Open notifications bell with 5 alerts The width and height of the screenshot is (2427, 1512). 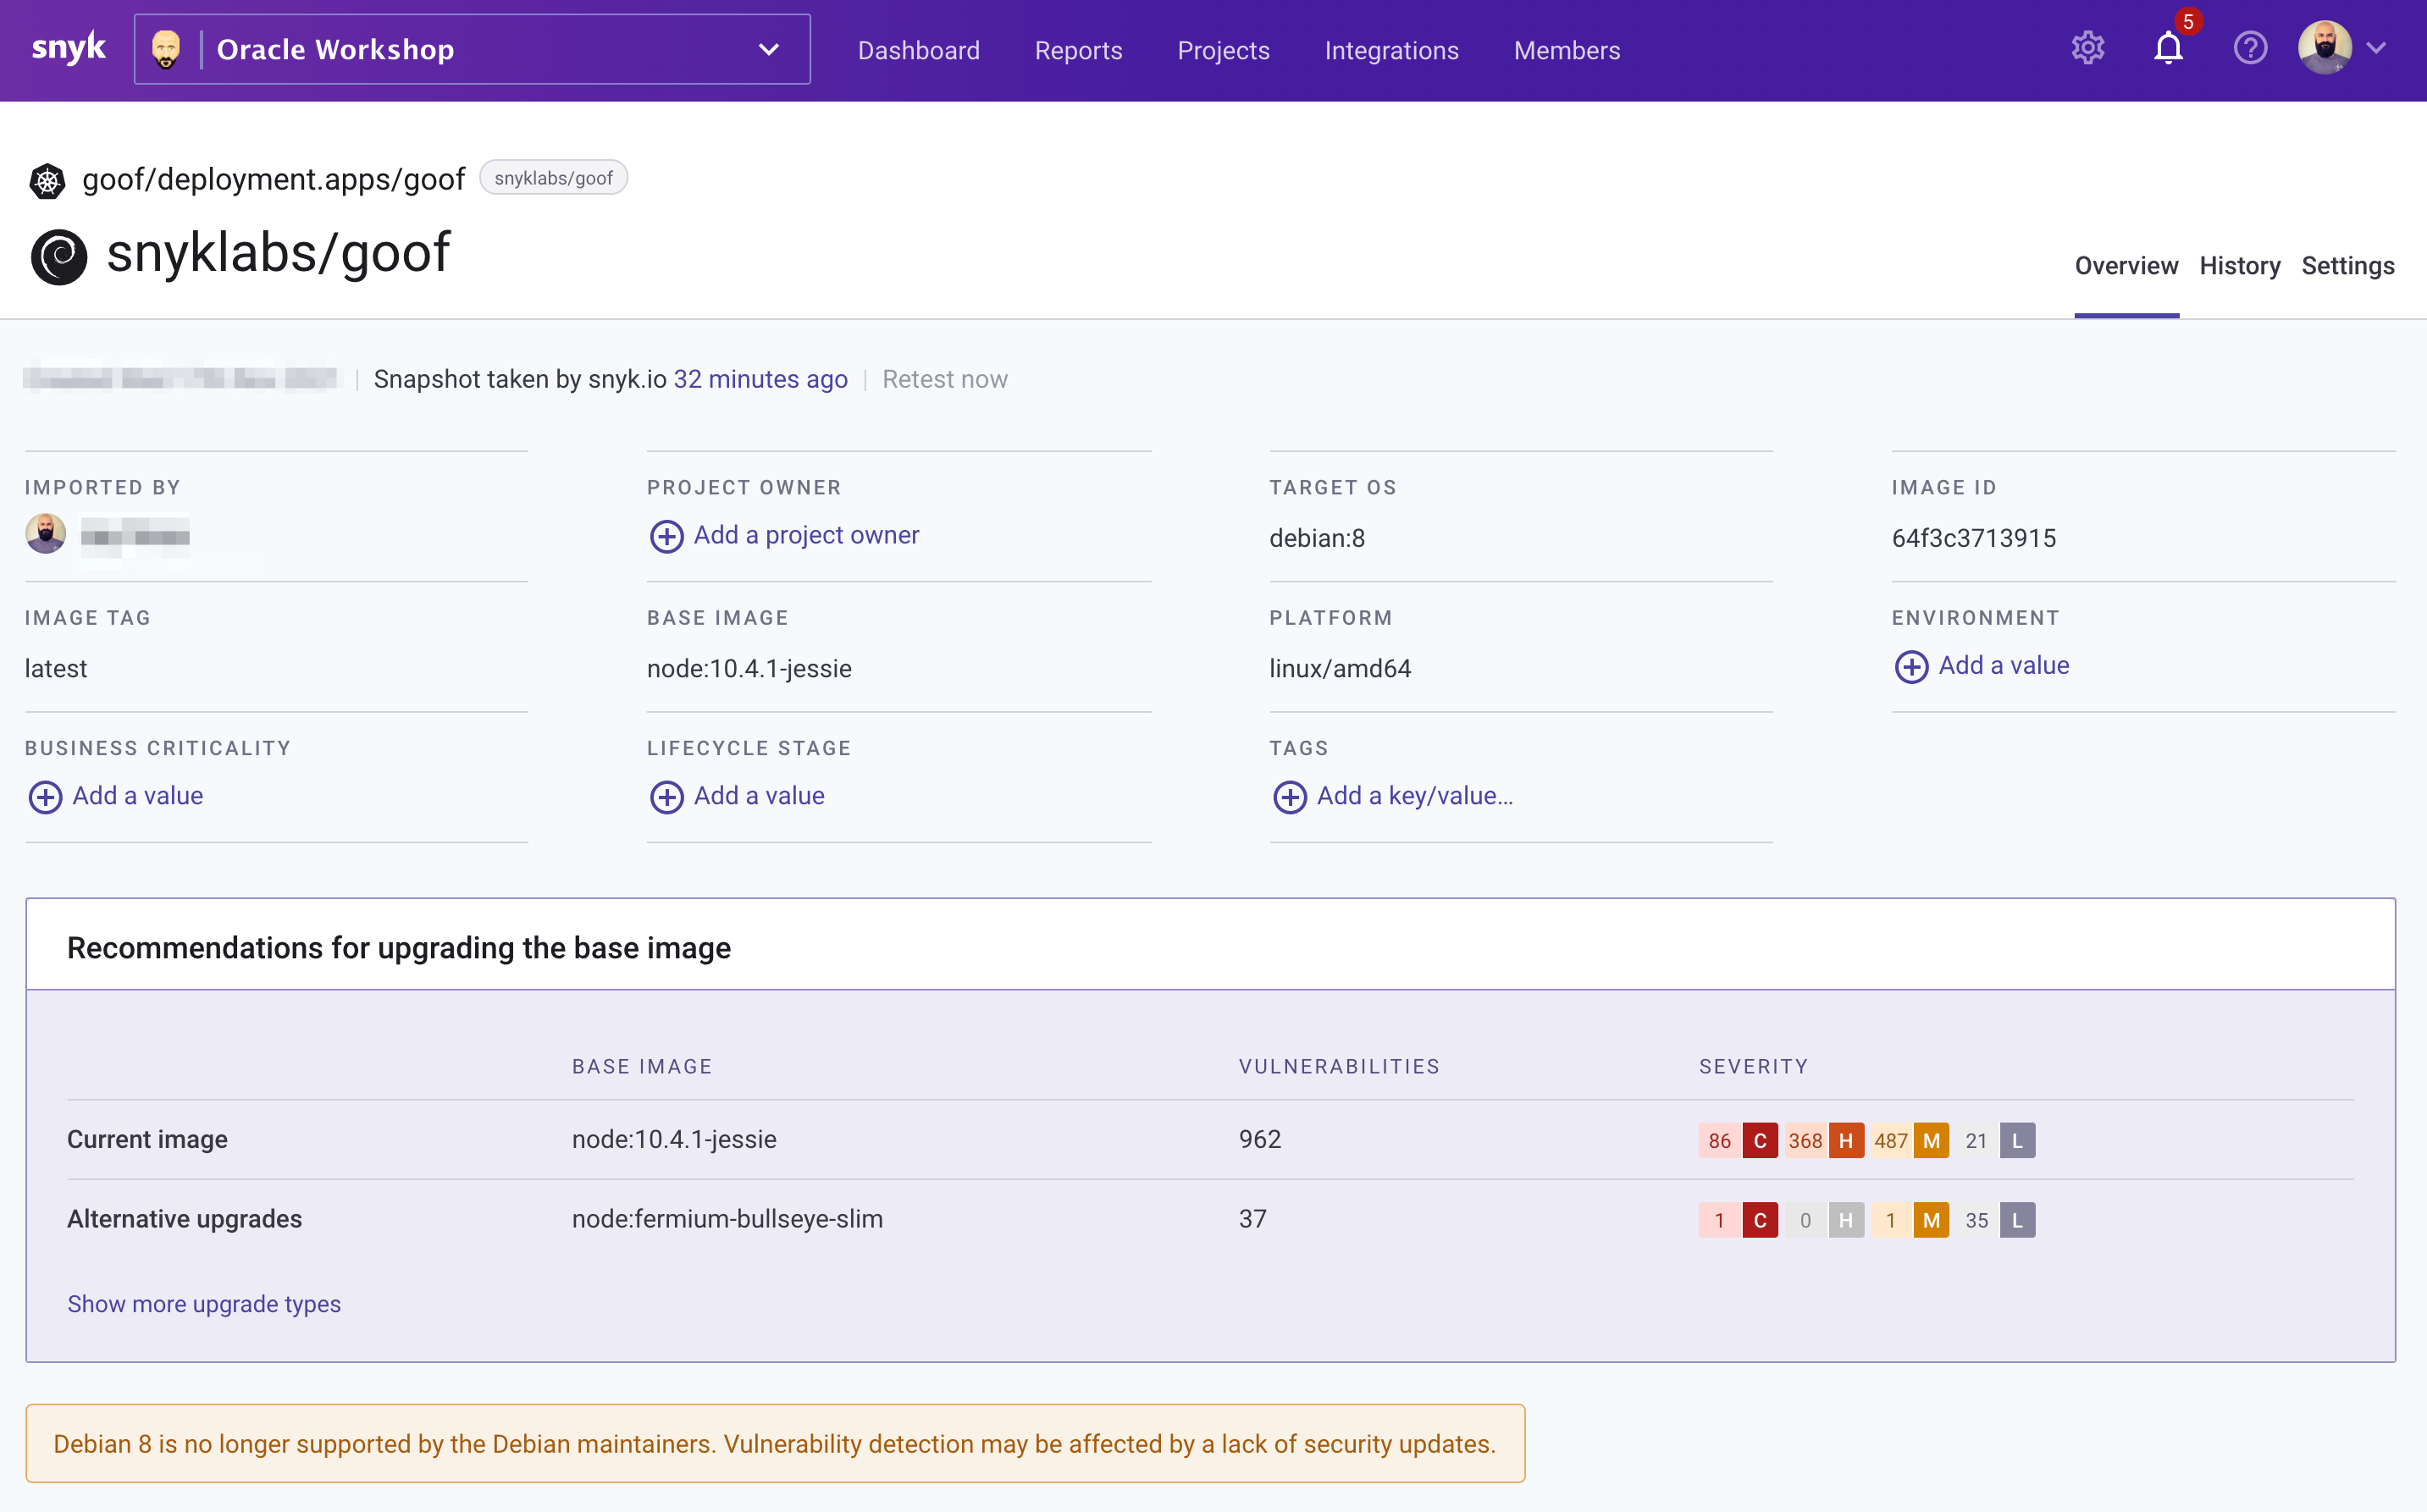pyautogui.click(x=2168, y=48)
